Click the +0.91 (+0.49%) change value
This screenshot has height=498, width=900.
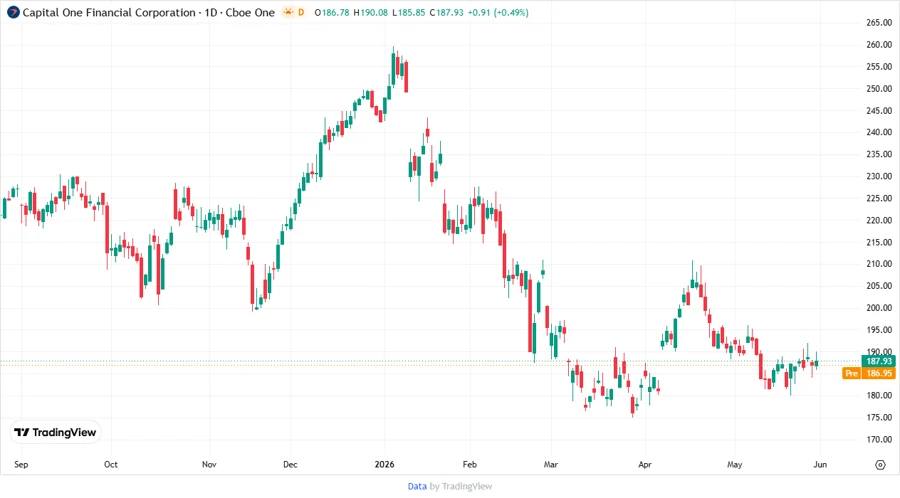click(498, 12)
